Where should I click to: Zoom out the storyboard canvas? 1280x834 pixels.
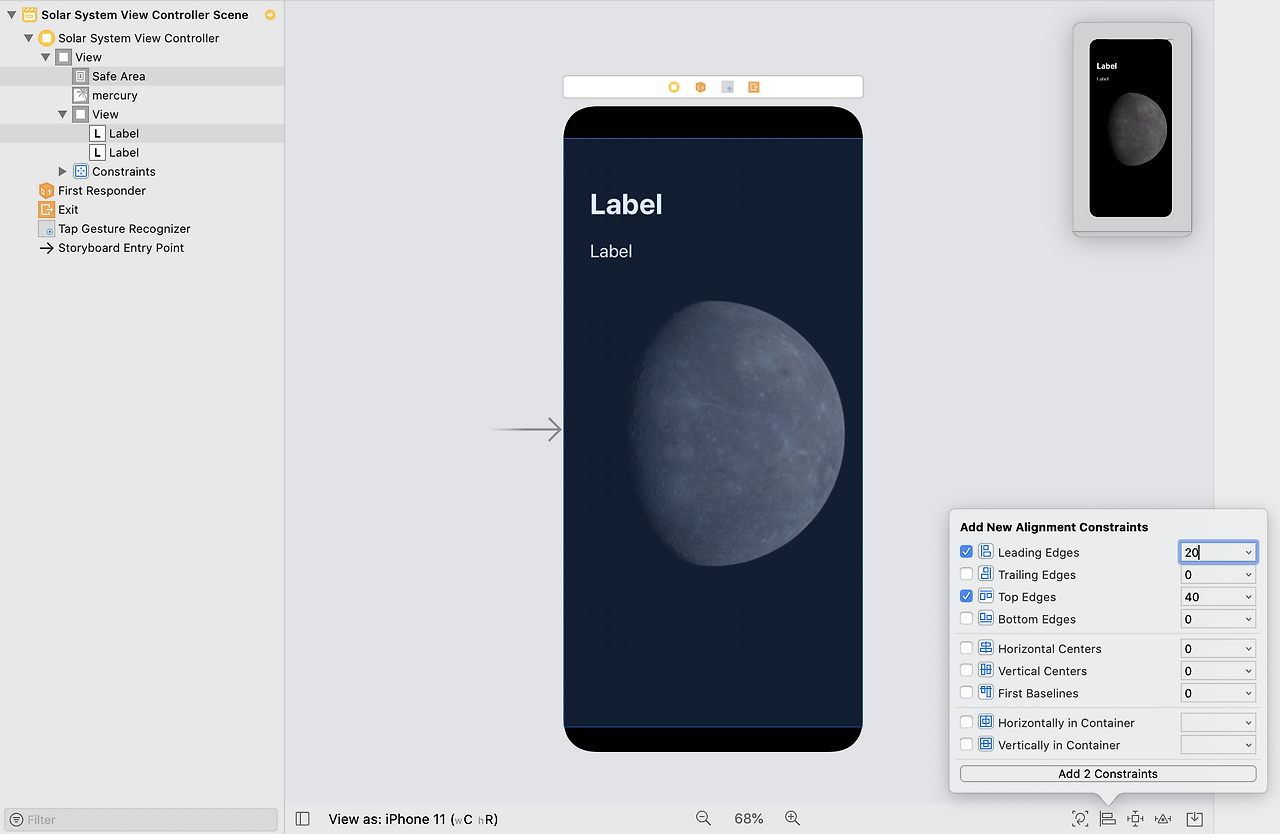[x=703, y=818]
